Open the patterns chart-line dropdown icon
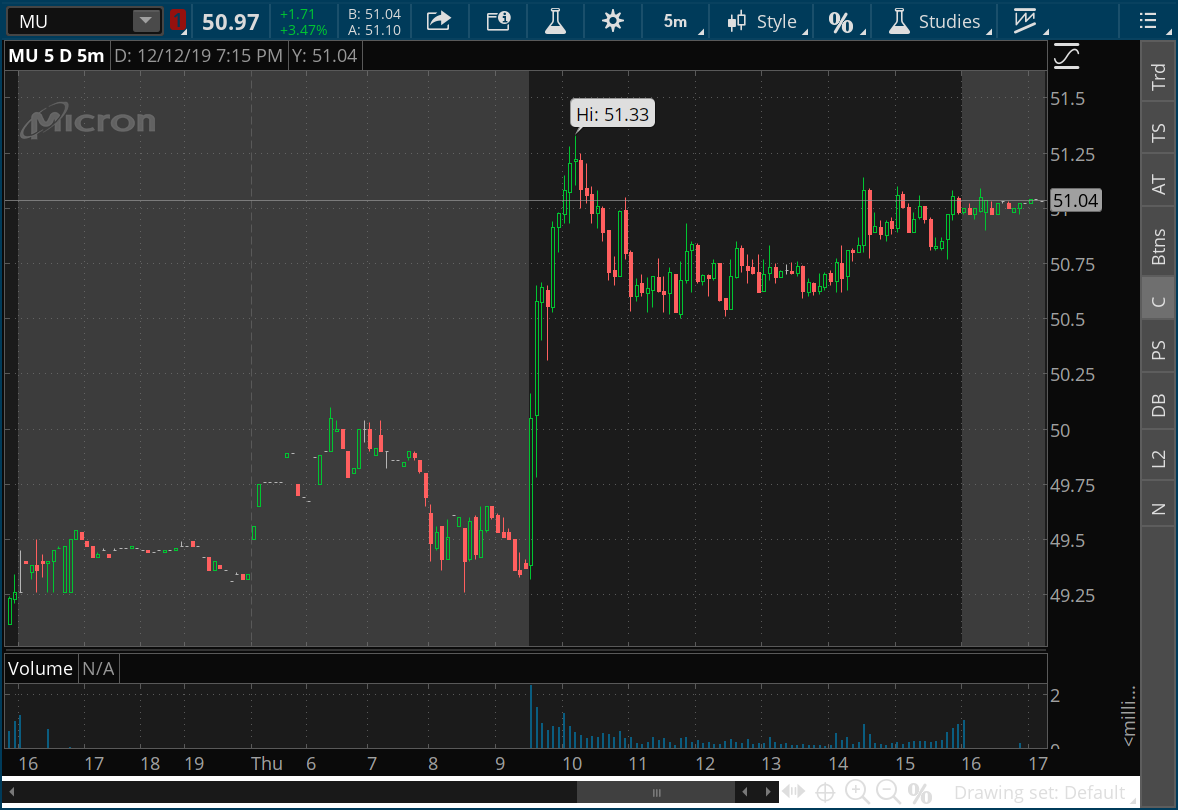The image size is (1178, 810). coord(1029,21)
